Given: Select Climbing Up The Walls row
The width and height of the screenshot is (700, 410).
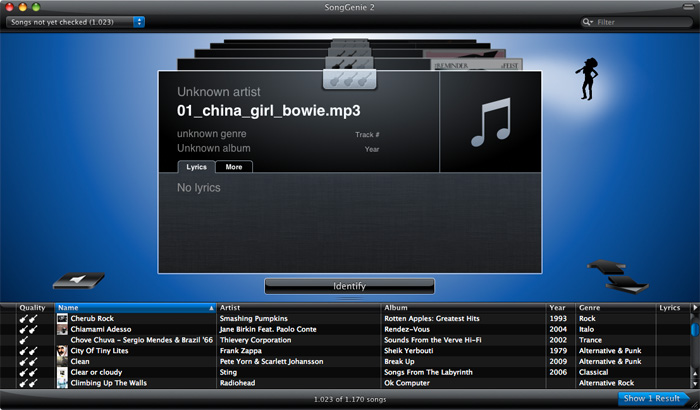Looking at the screenshot, I should click(345, 383).
